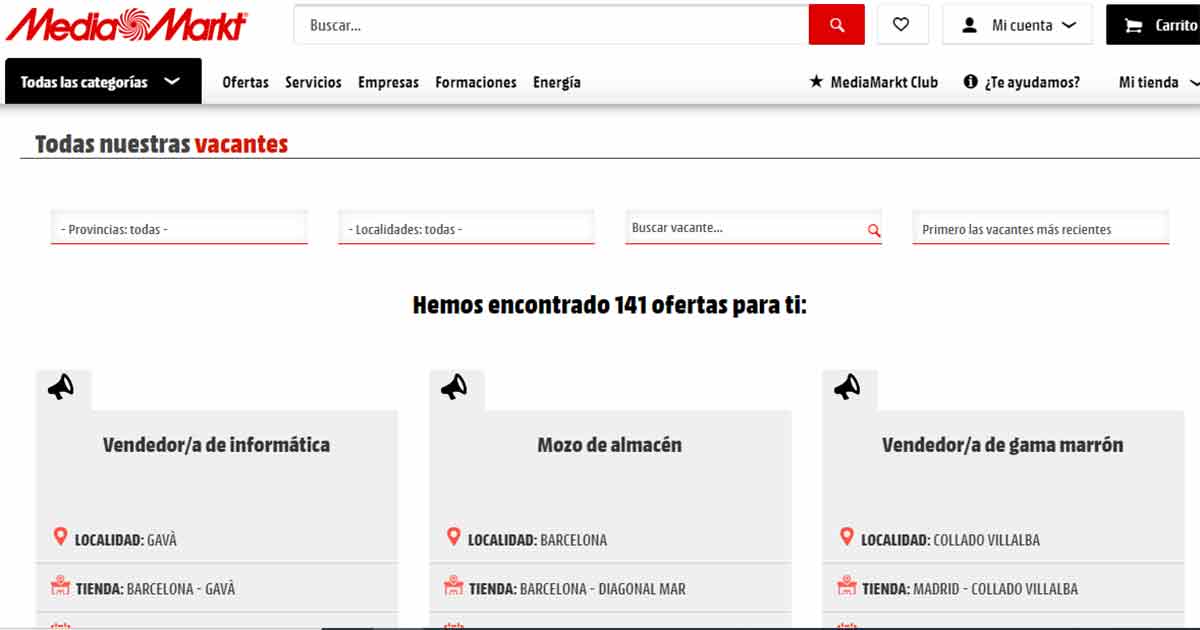The height and width of the screenshot is (630, 1200).
Task: Open the wishlist heart icon
Action: click(x=903, y=24)
